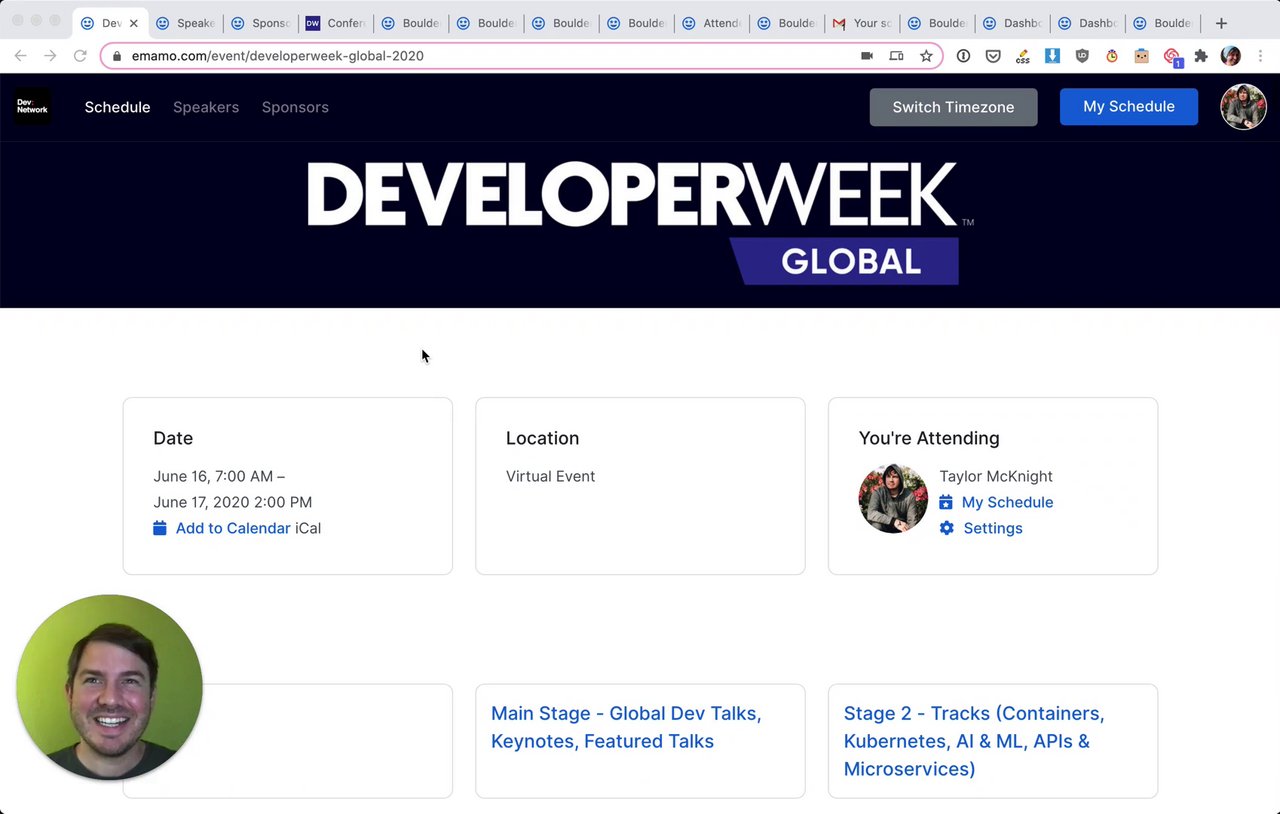Open the Extensions puzzle piece menu
Screen dimensions: 1280x814
1201,56
